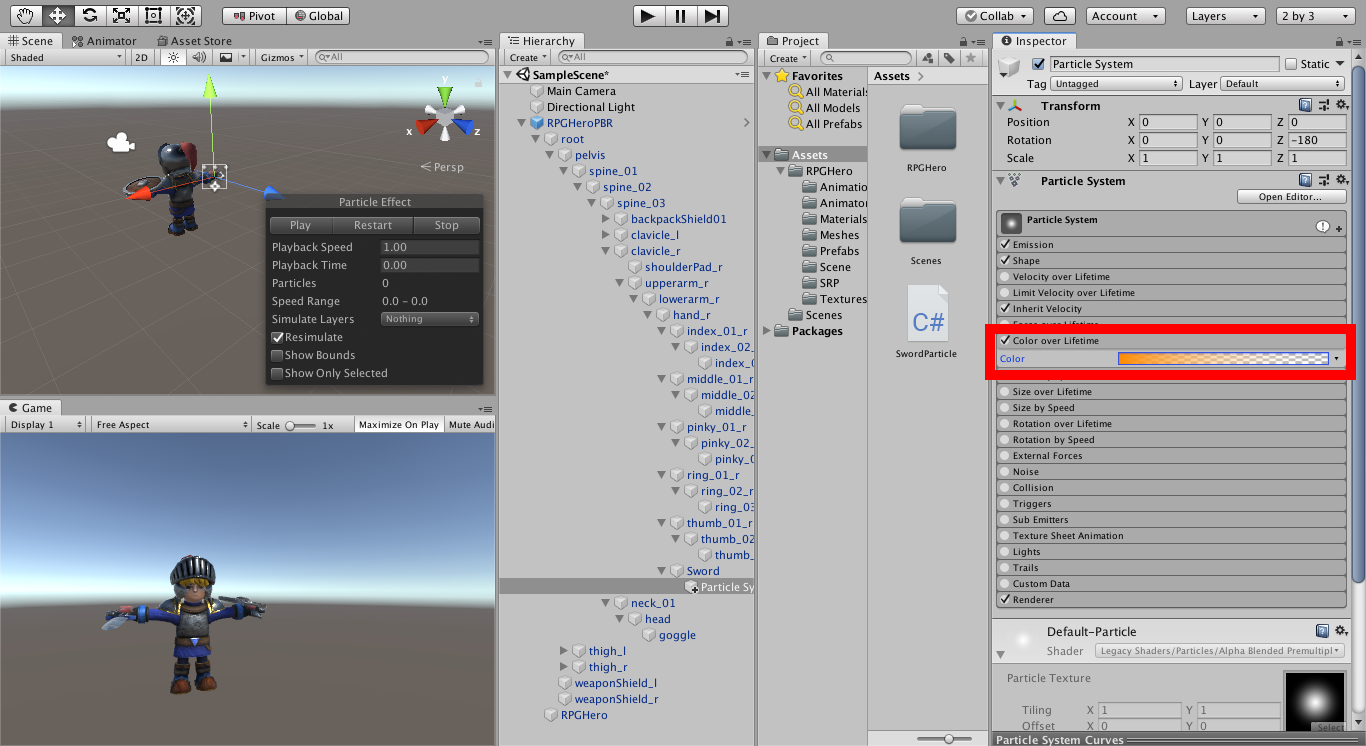Enable Show Bounds checkbox
Viewport: 1366px width, 746px height.
click(278, 355)
